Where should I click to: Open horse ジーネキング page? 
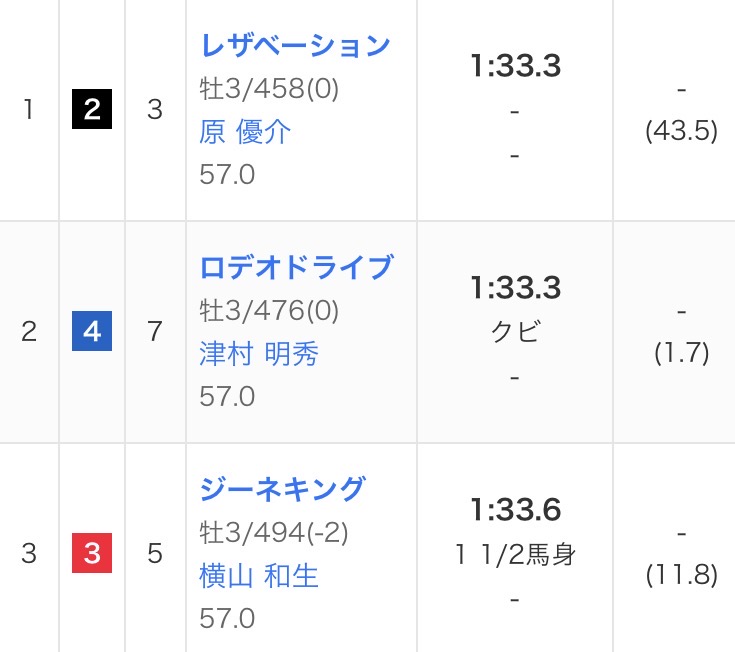coord(283,490)
